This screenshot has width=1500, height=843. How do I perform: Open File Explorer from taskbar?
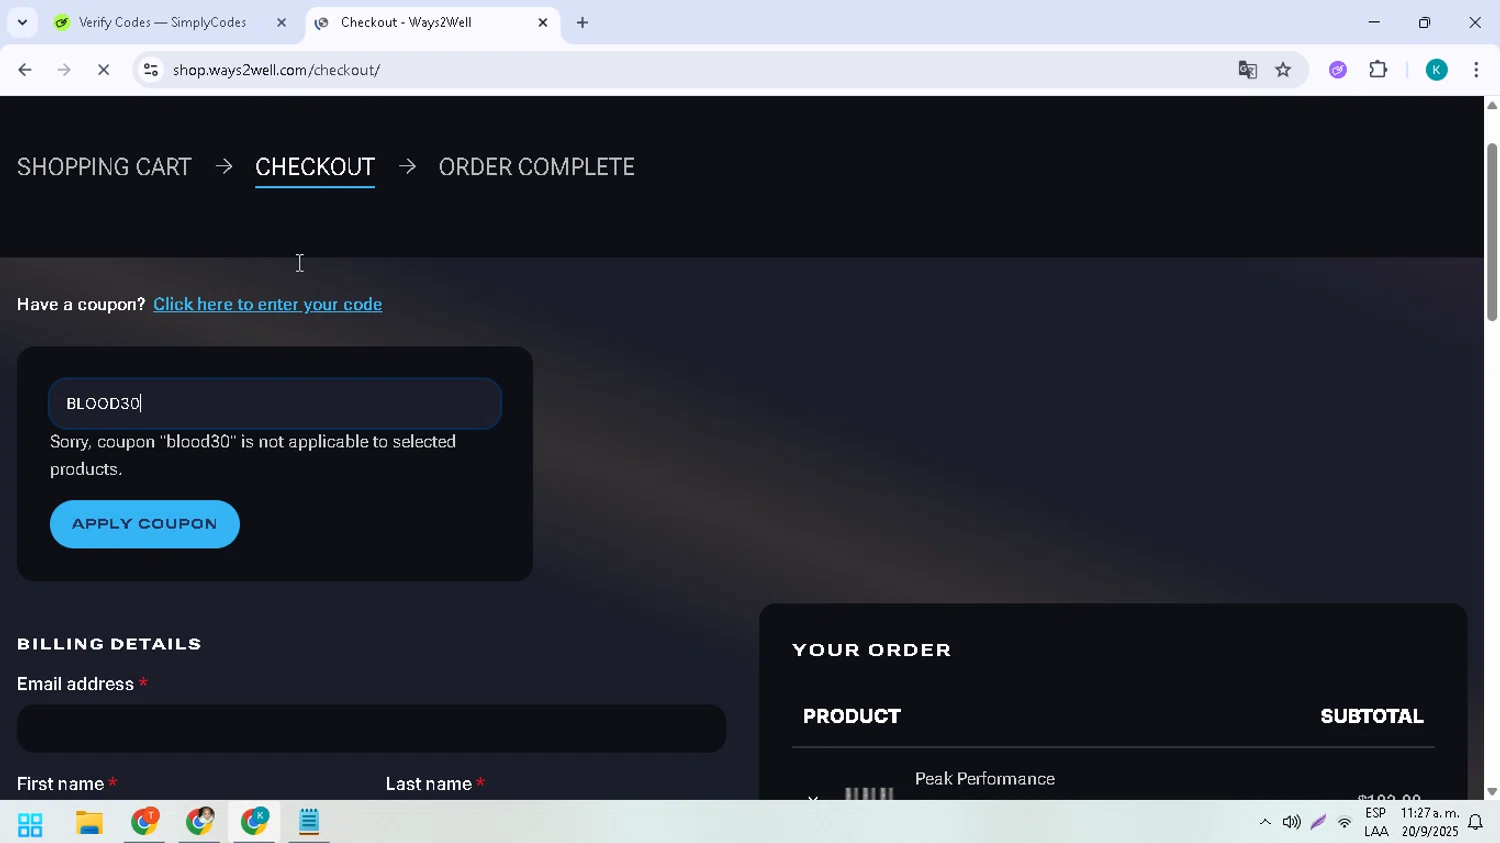click(89, 824)
